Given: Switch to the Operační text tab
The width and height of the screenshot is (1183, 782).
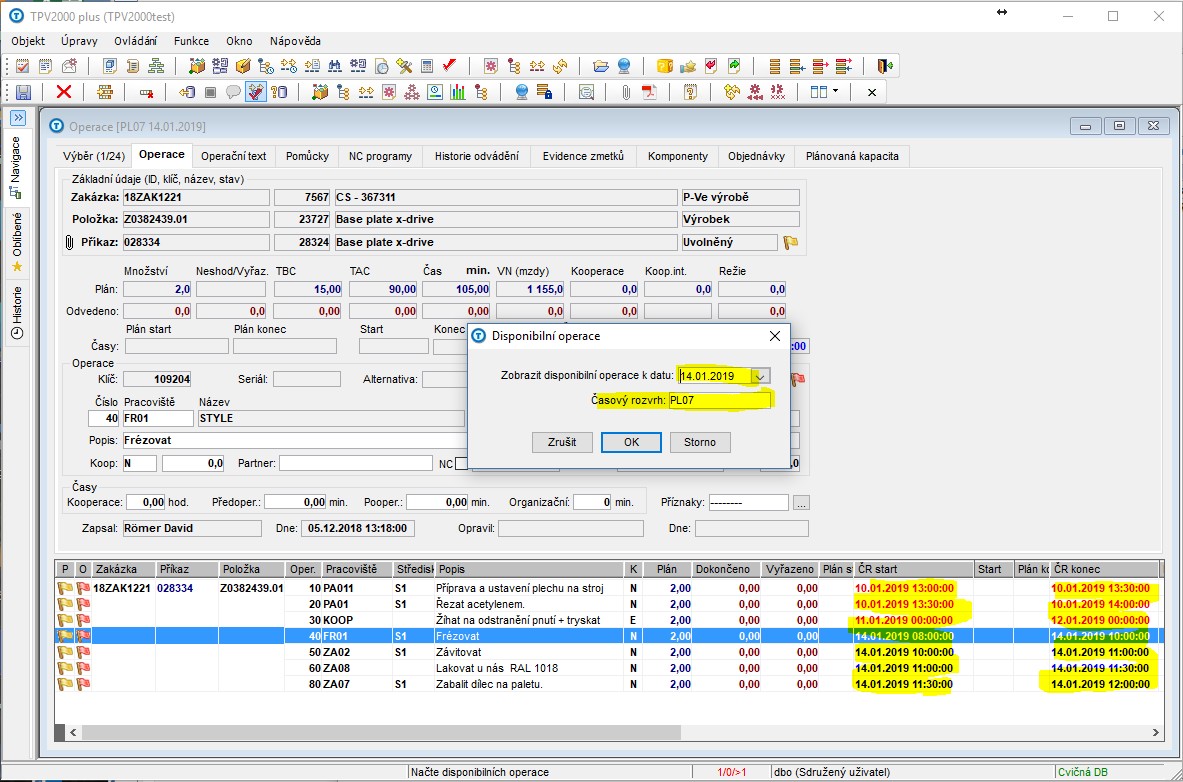Looking at the screenshot, I should [234, 156].
